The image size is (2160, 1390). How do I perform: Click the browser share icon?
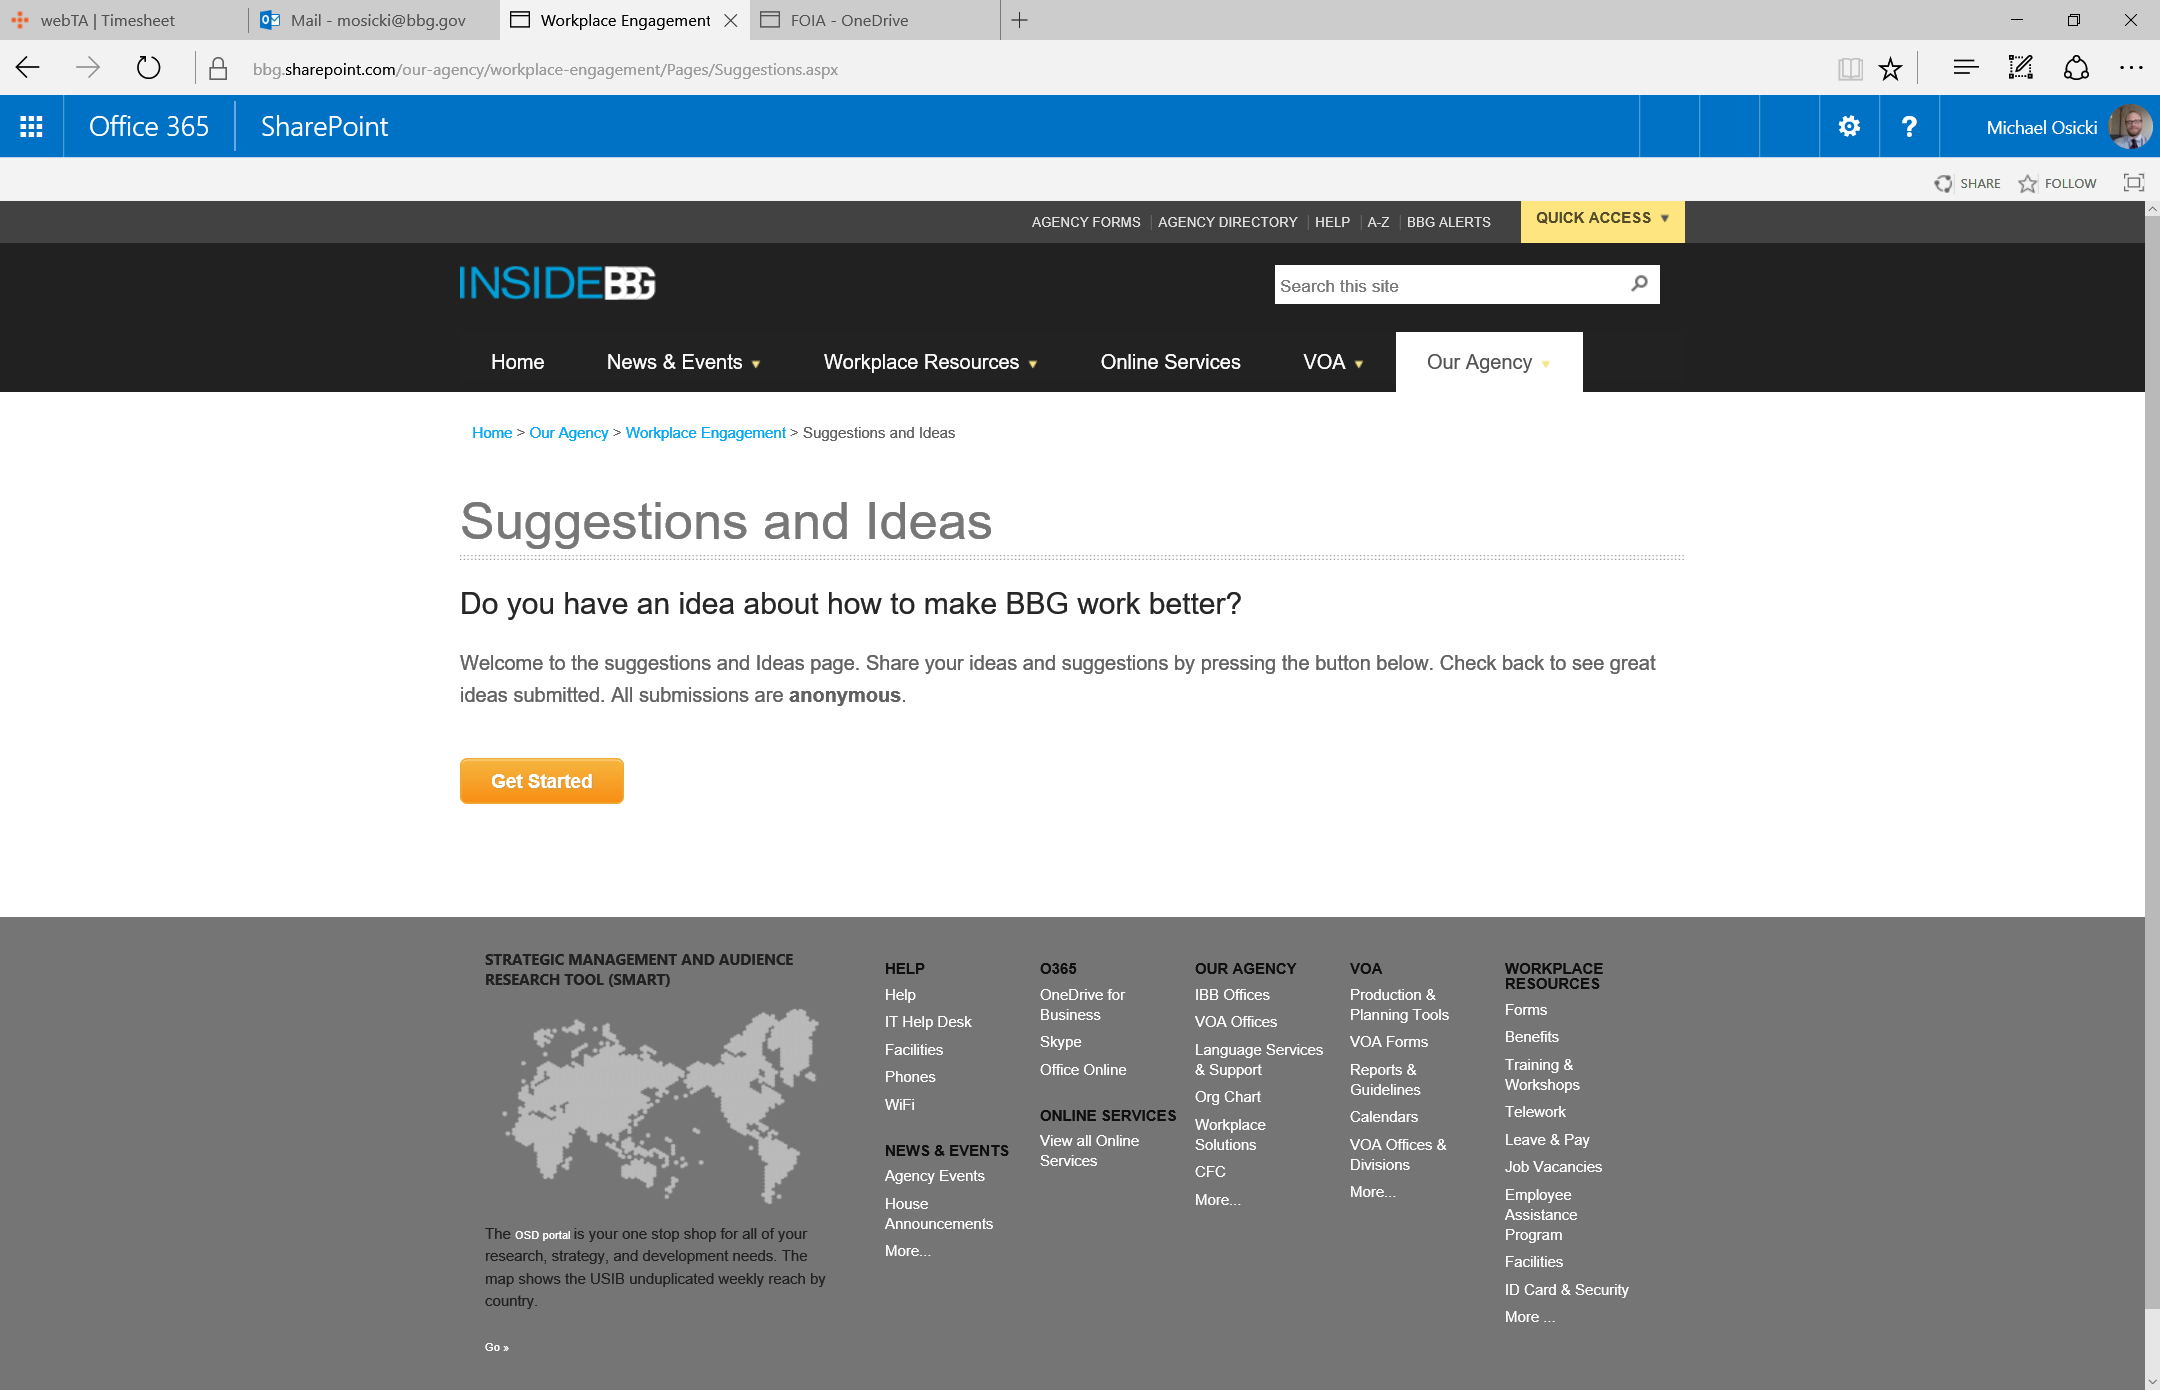2076,67
